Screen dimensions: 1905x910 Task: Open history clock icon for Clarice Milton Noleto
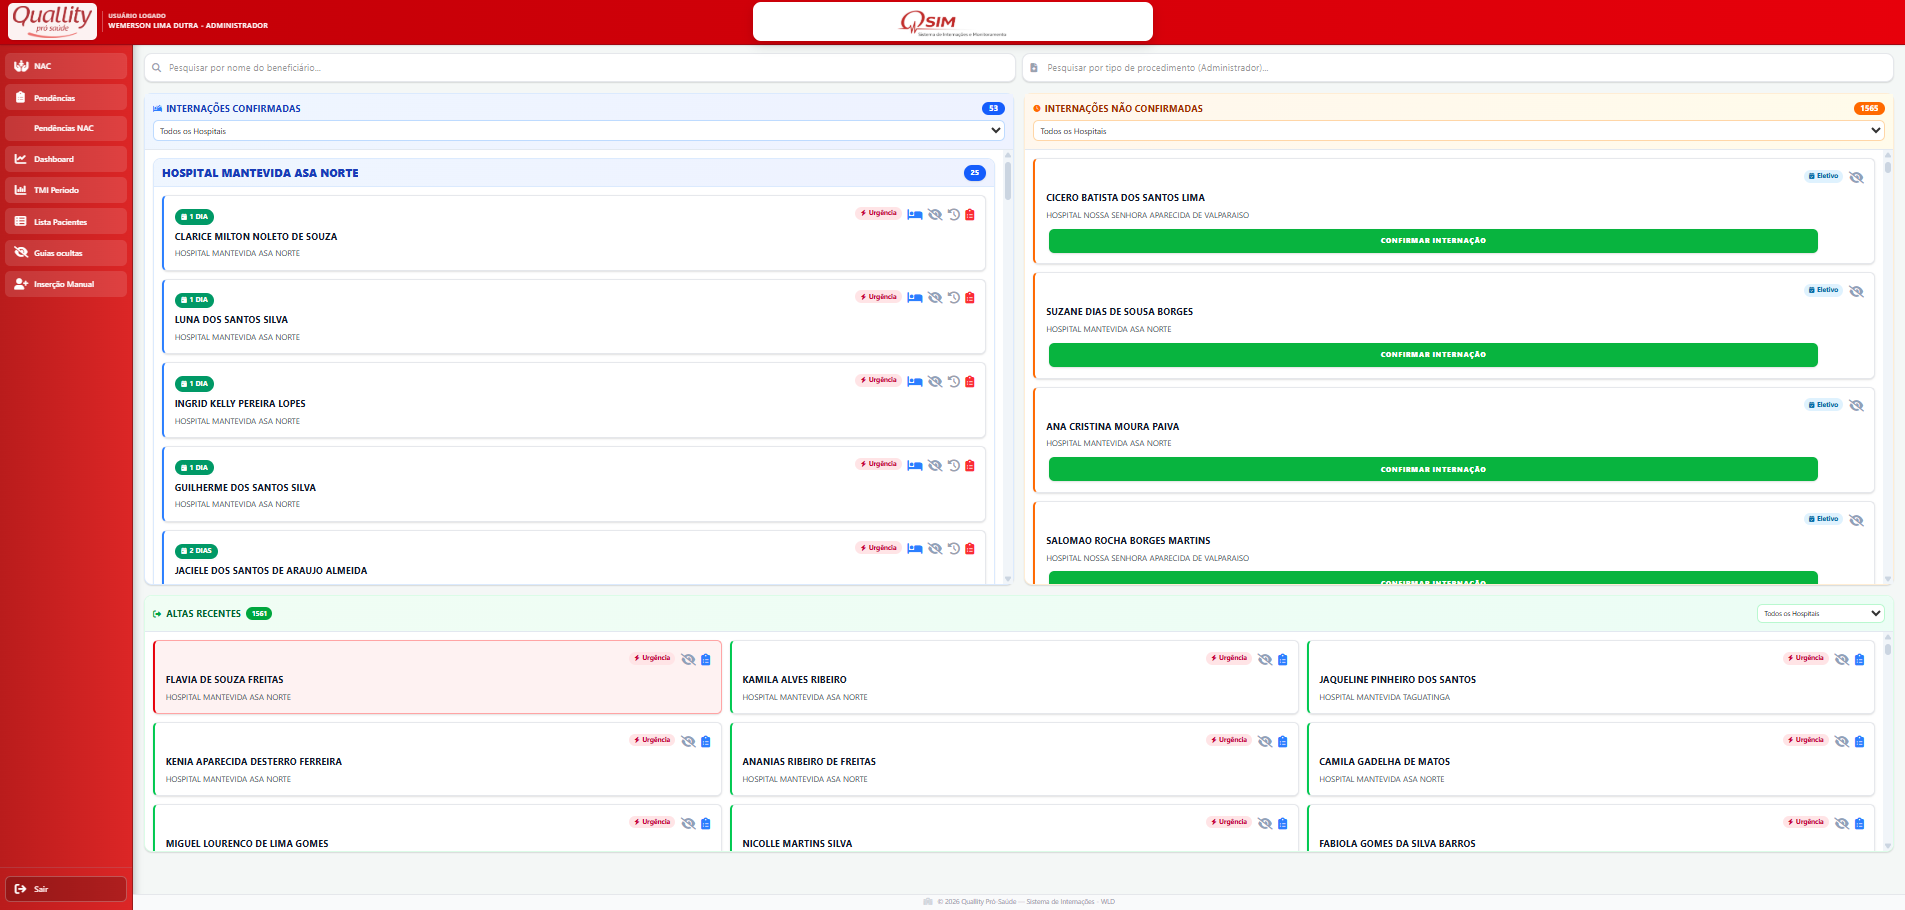[x=954, y=214]
